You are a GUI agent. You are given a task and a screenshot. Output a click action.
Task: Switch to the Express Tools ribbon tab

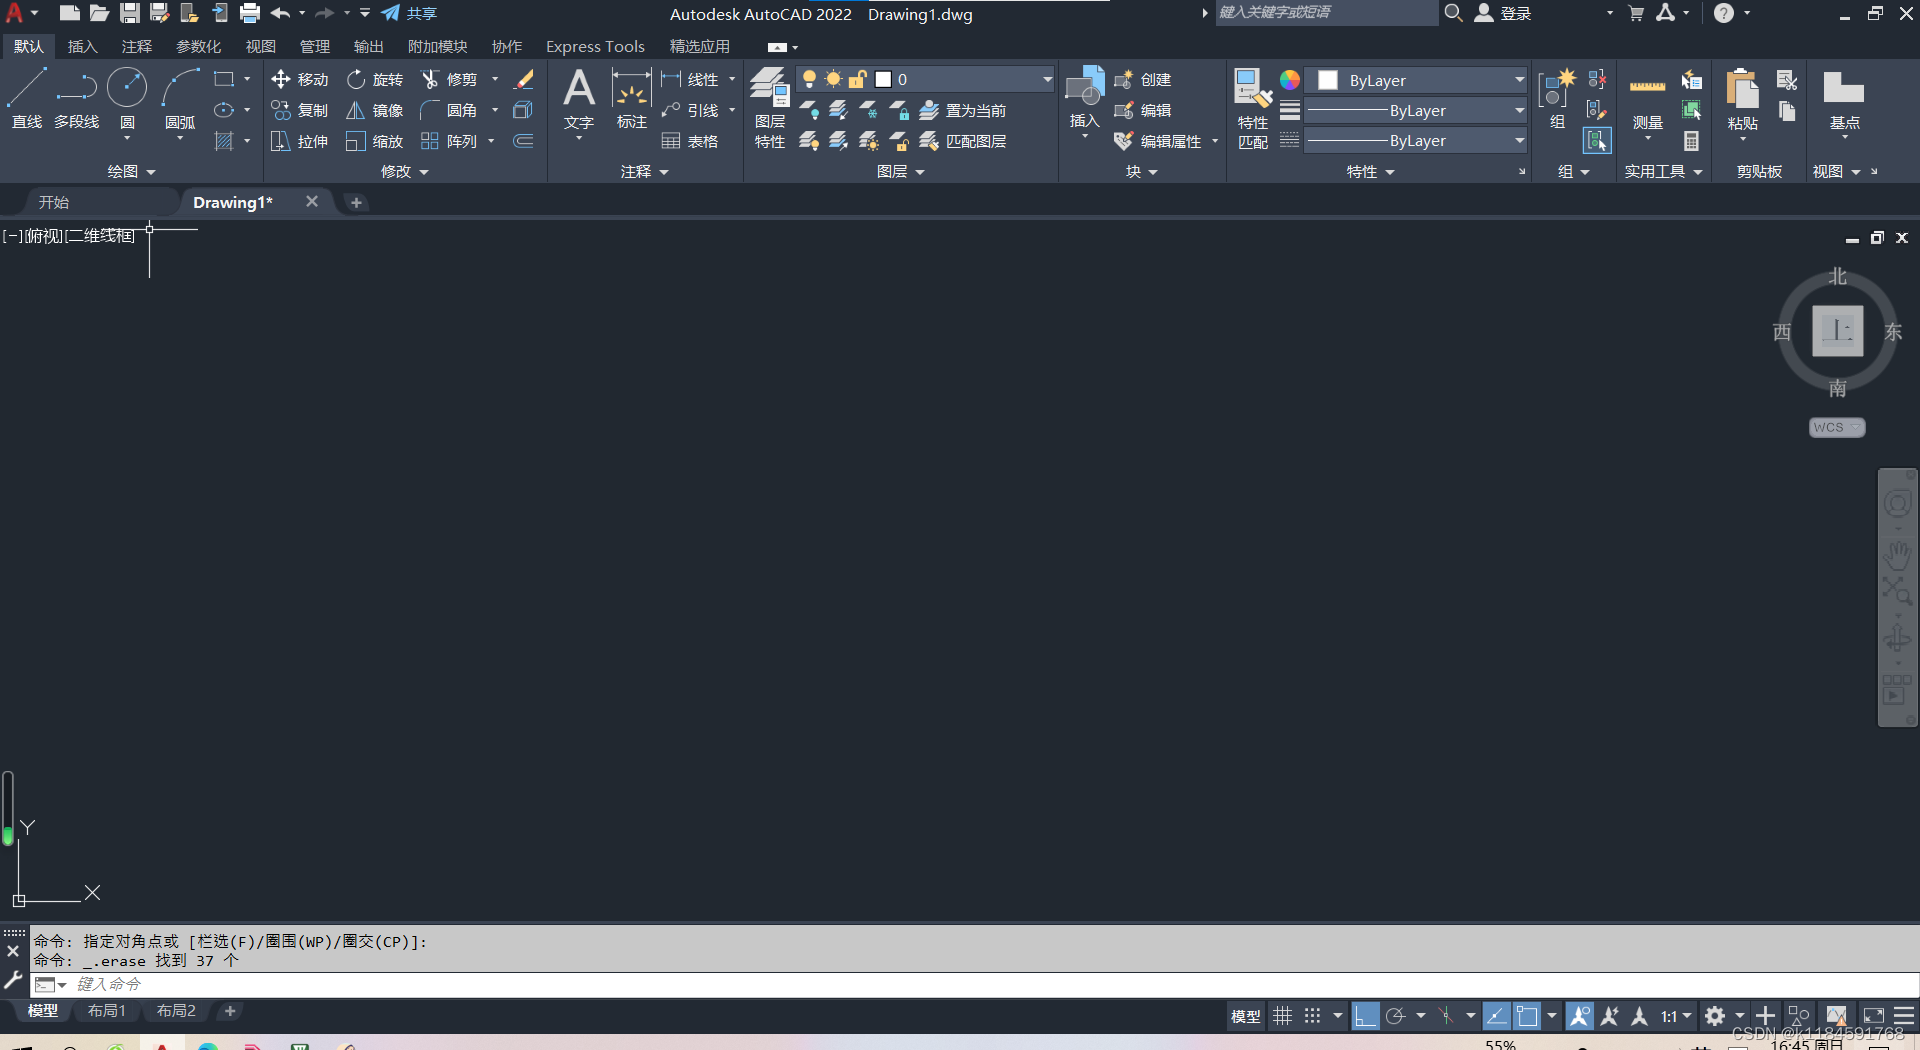click(x=595, y=46)
